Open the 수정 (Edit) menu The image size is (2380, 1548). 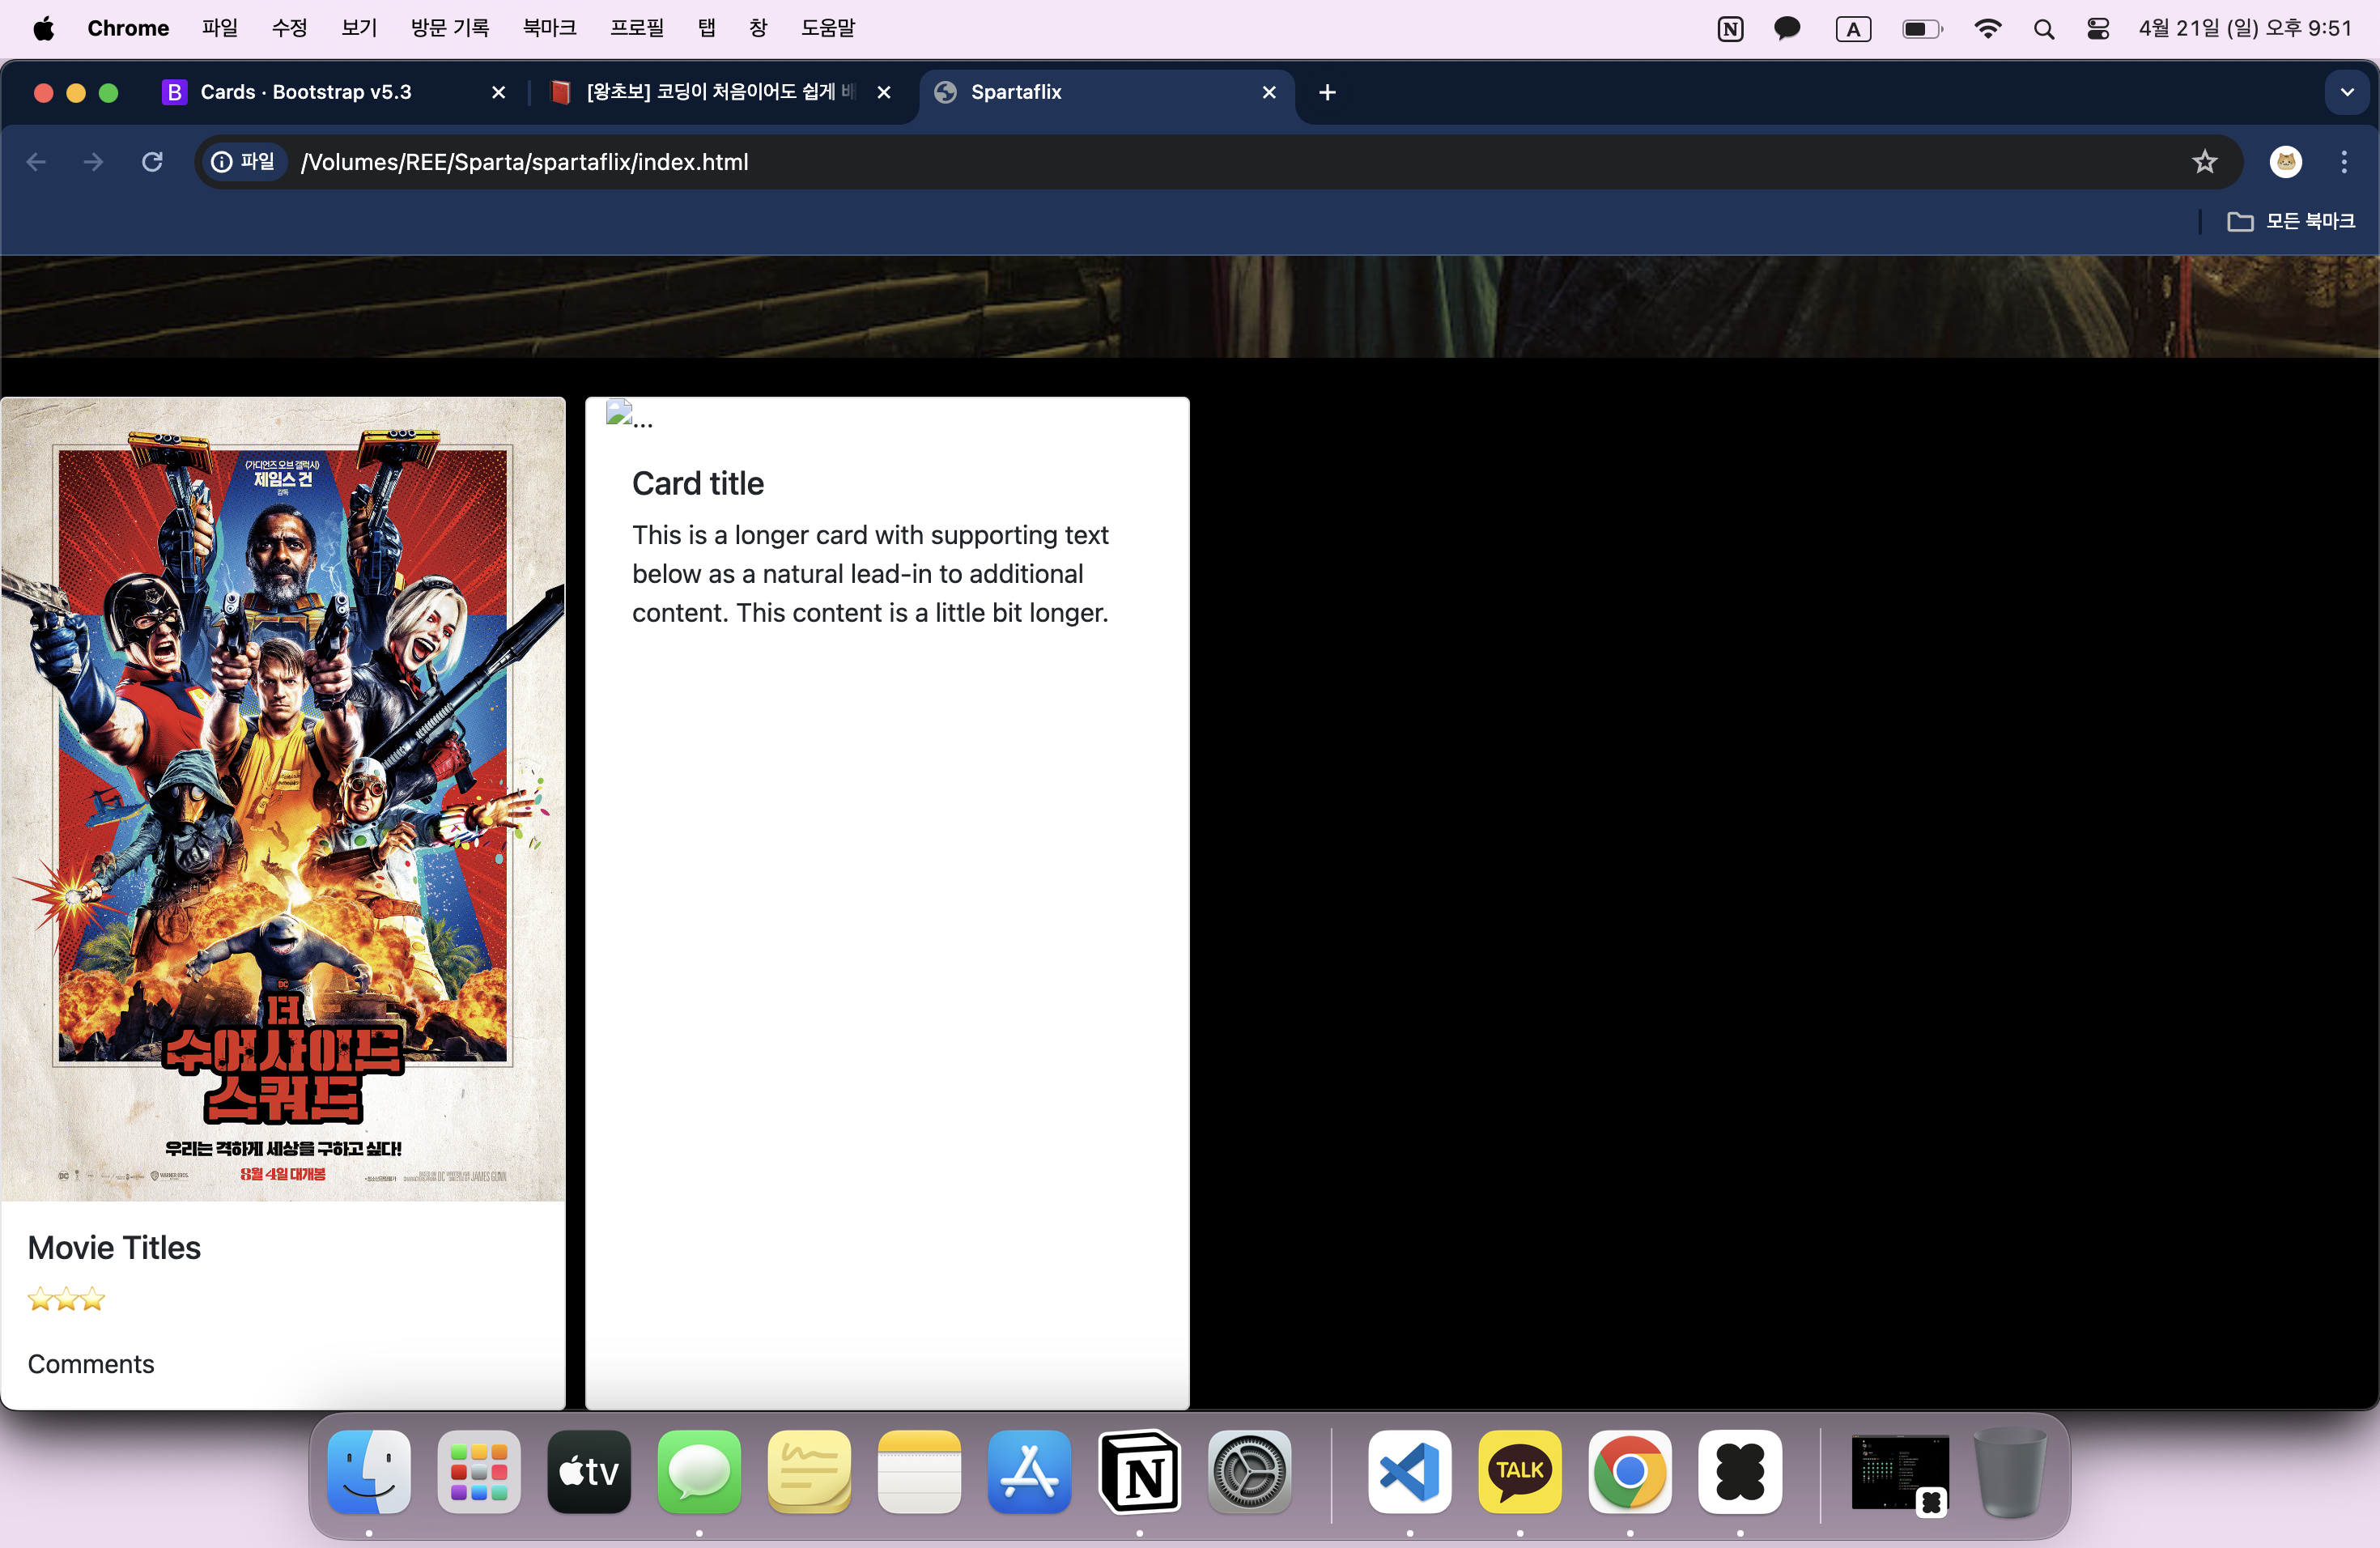[x=290, y=28]
